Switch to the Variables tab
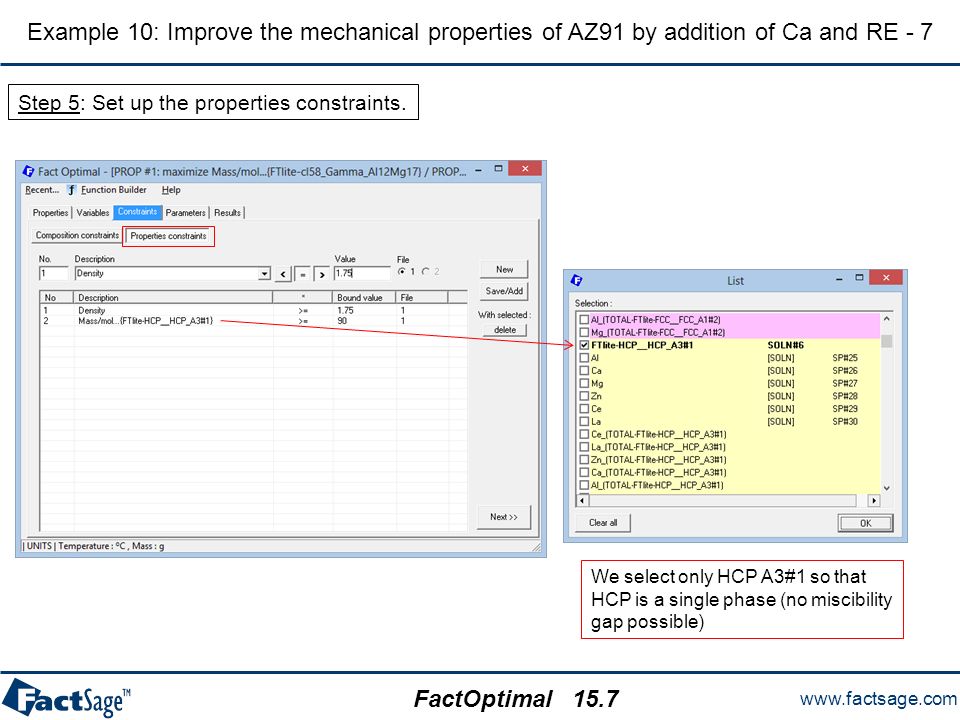This screenshot has width=960, height=720. pyautogui.click(x=92, y=212)
